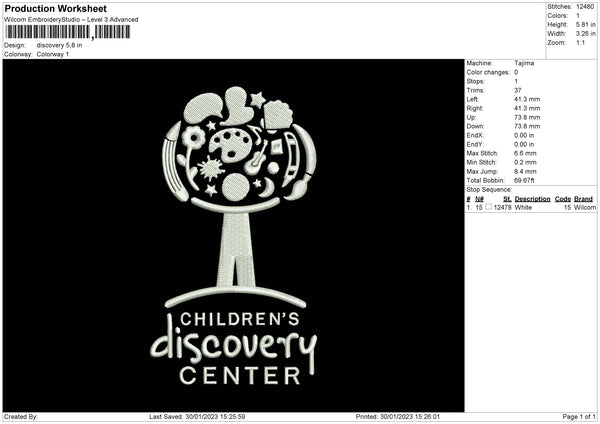Click the 'White' description in stop row

(523, 207)
